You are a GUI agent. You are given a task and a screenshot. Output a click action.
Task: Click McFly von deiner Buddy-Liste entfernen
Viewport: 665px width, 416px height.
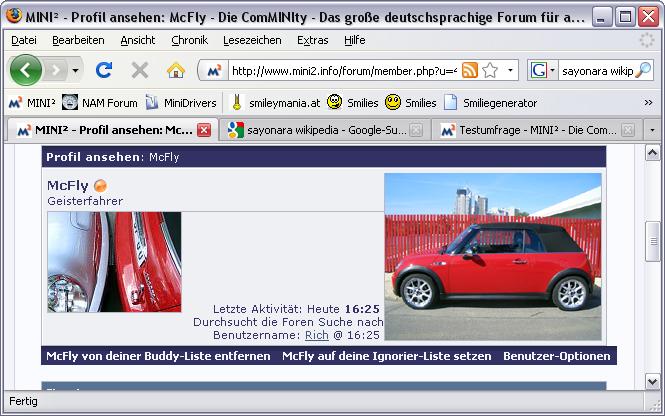[x=157, y=356]
